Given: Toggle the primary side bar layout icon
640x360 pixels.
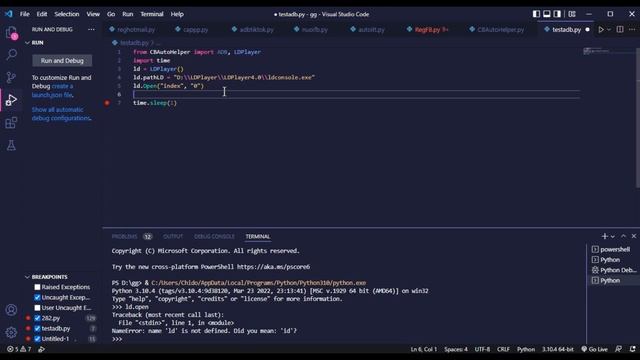Looking at the screenshot, I should tap(536, 14).
